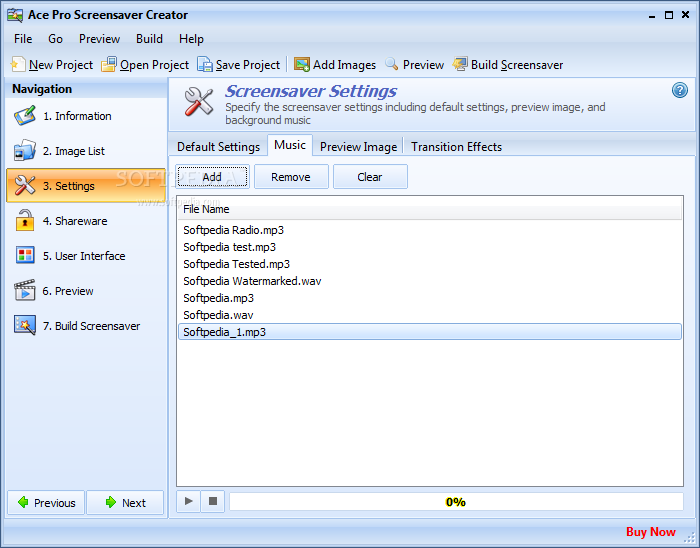
Task: Open 4. Shareware navigation label
Action: click(x=75, y=221)
